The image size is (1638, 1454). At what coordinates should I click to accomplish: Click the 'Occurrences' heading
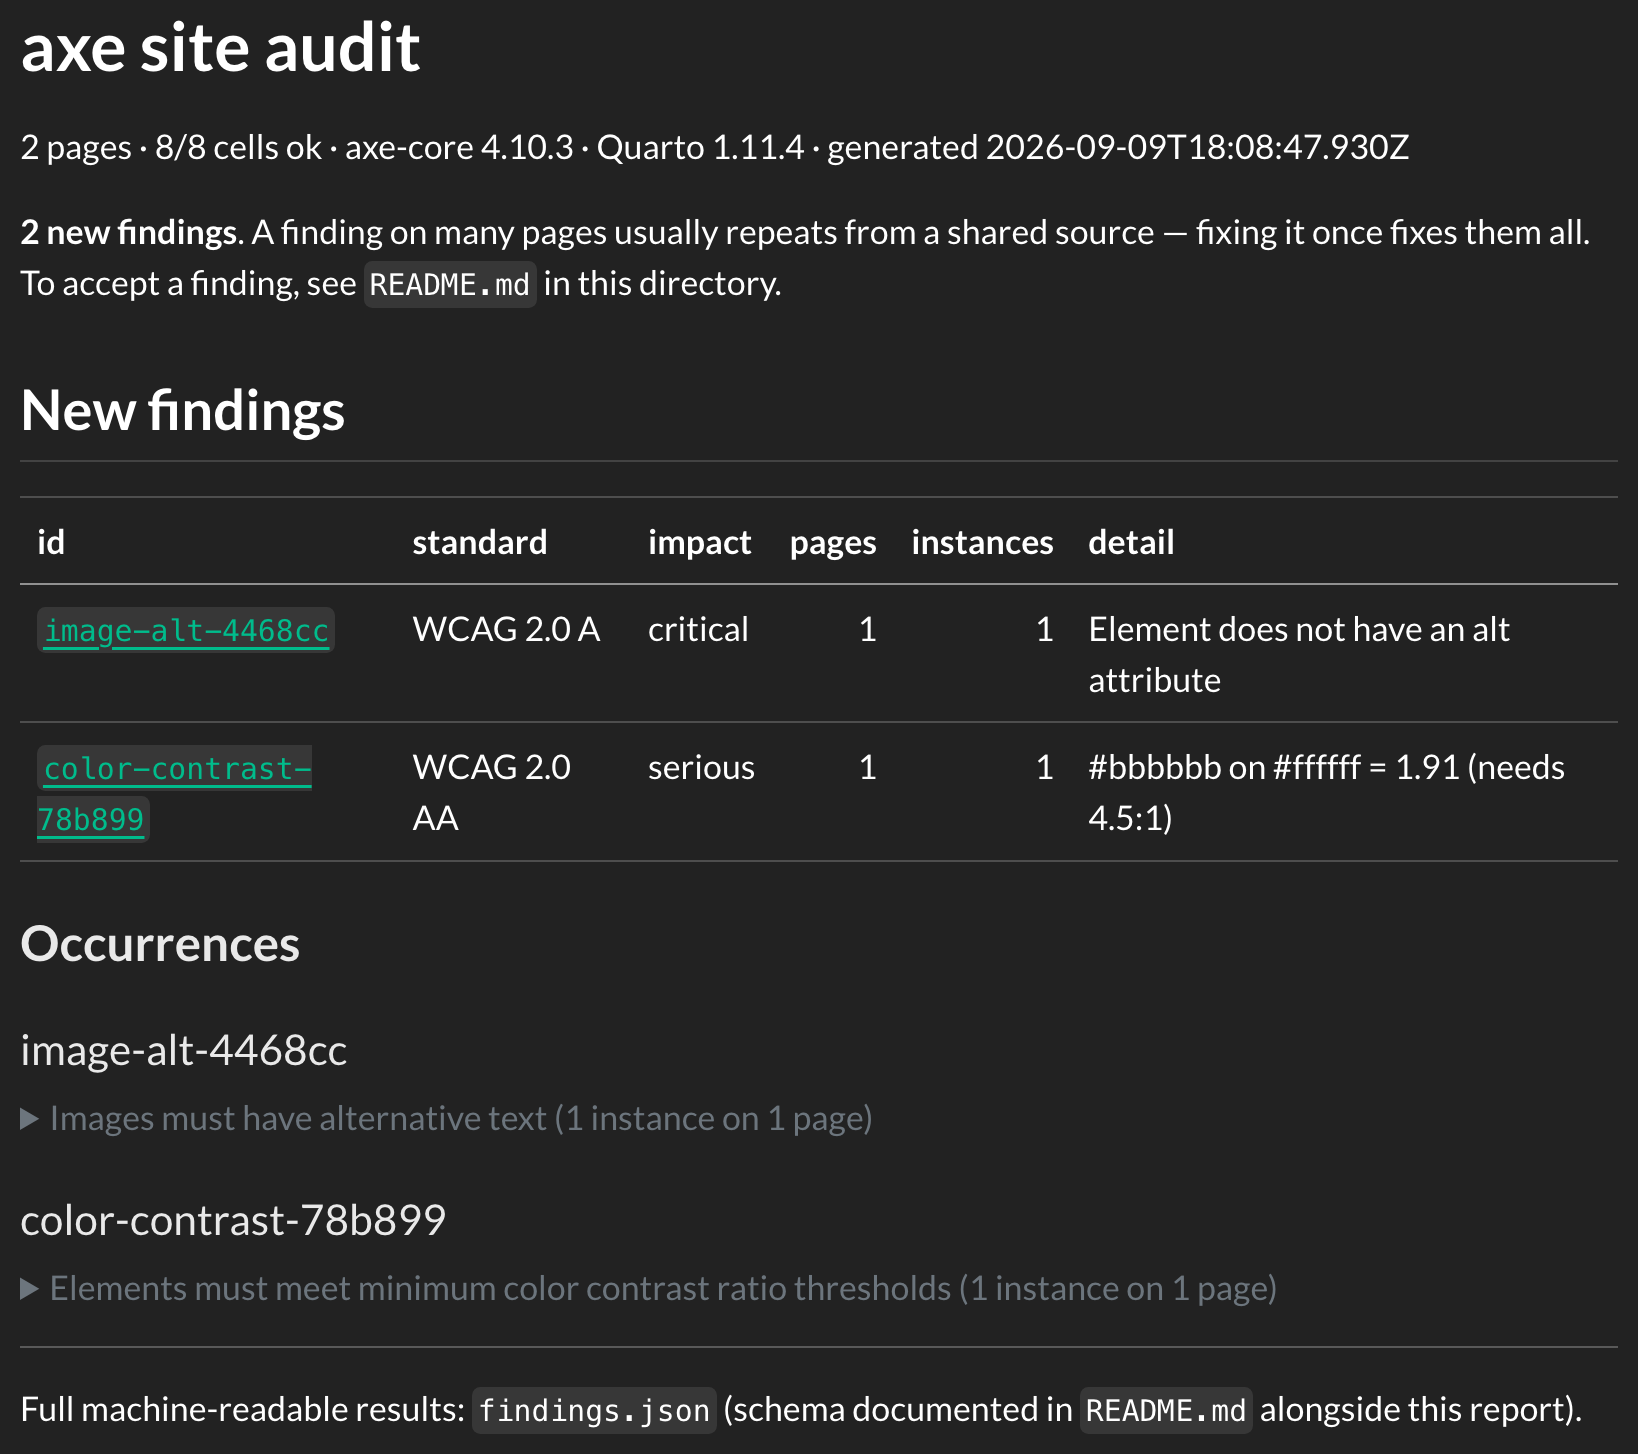pos(160,944)
